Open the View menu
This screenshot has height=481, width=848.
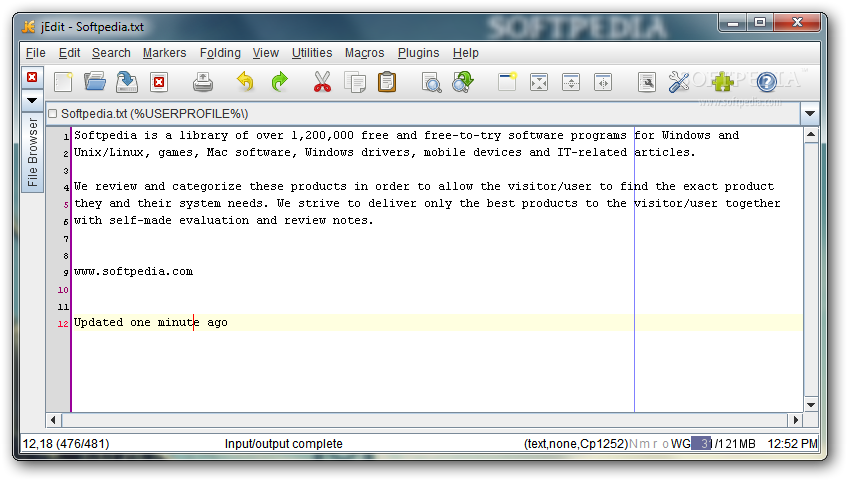266,53
